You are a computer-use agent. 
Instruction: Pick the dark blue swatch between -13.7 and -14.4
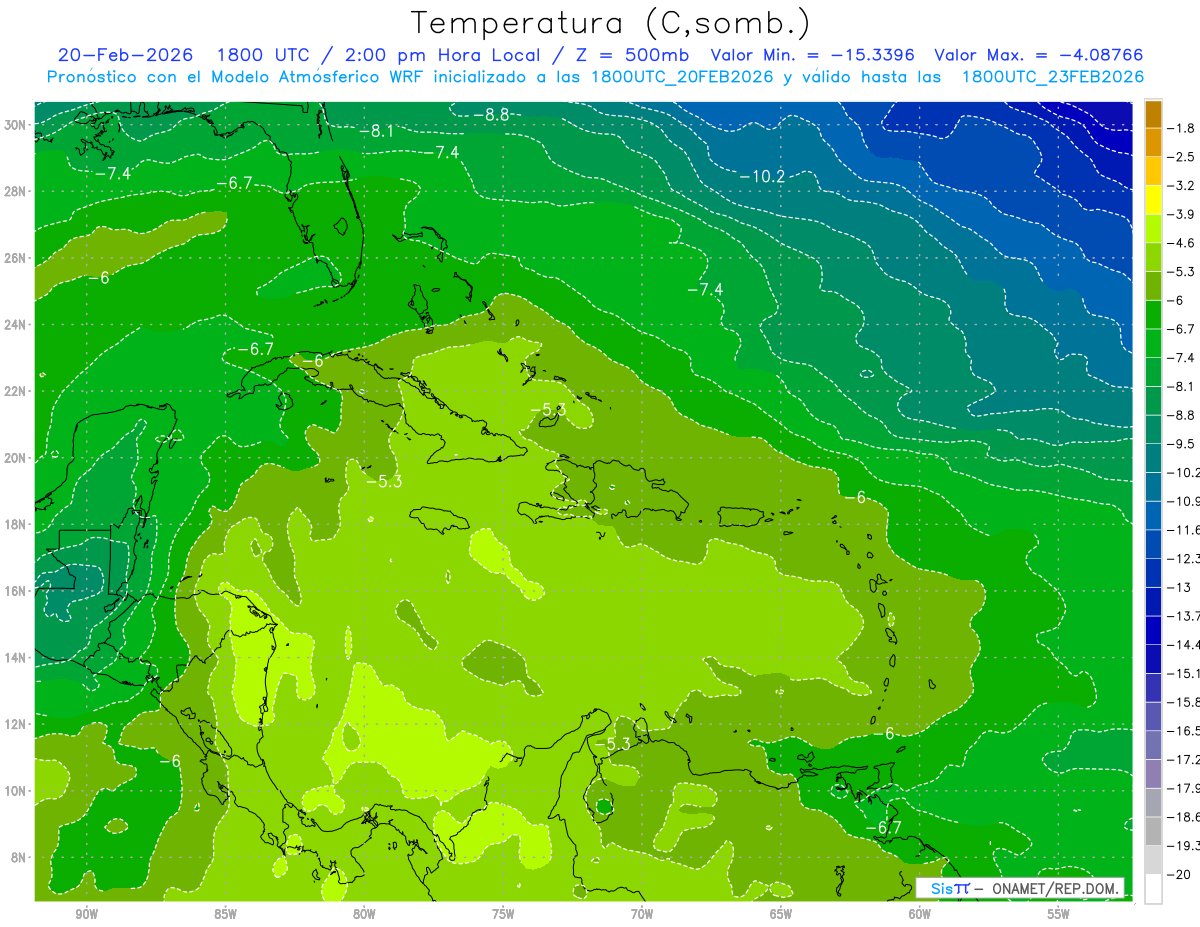[1153, 630]
